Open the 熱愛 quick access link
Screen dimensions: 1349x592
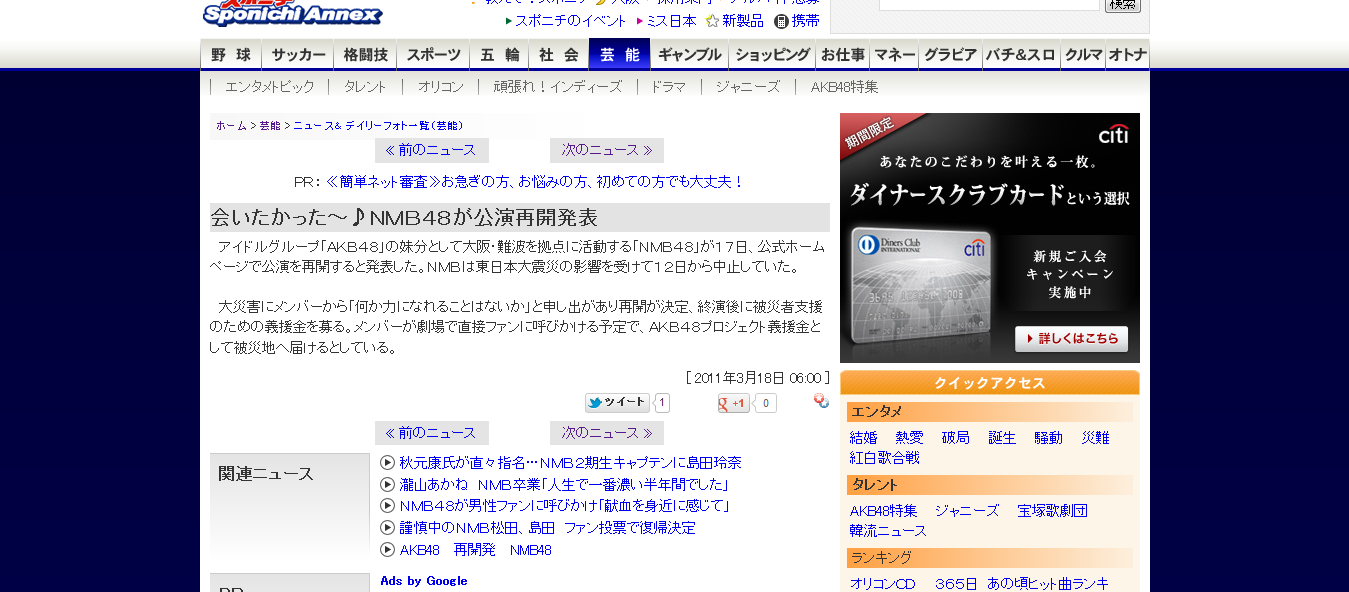tap(910, 438)
